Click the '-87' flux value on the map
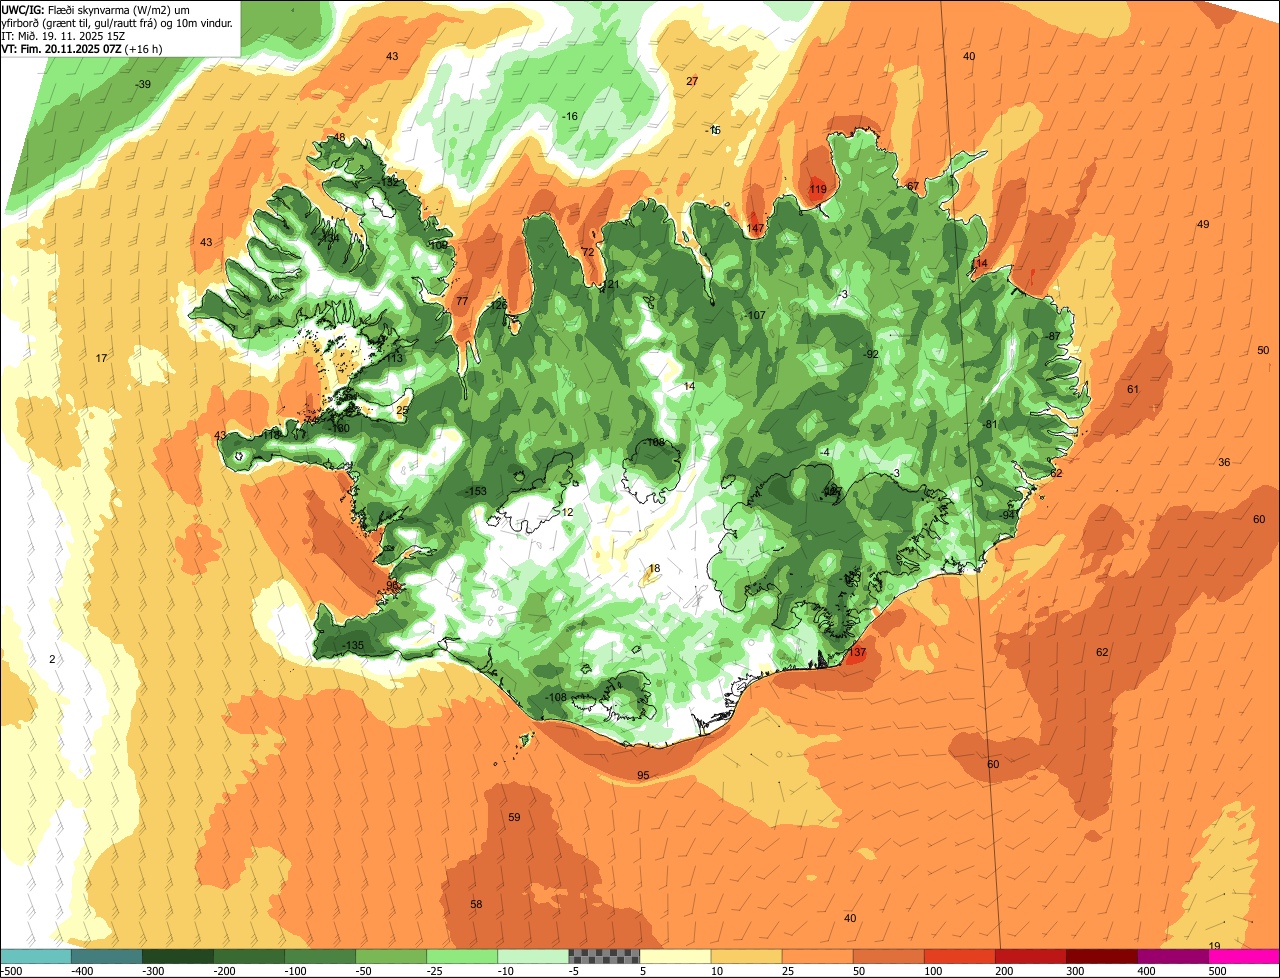 click(x=1052, y=336)
